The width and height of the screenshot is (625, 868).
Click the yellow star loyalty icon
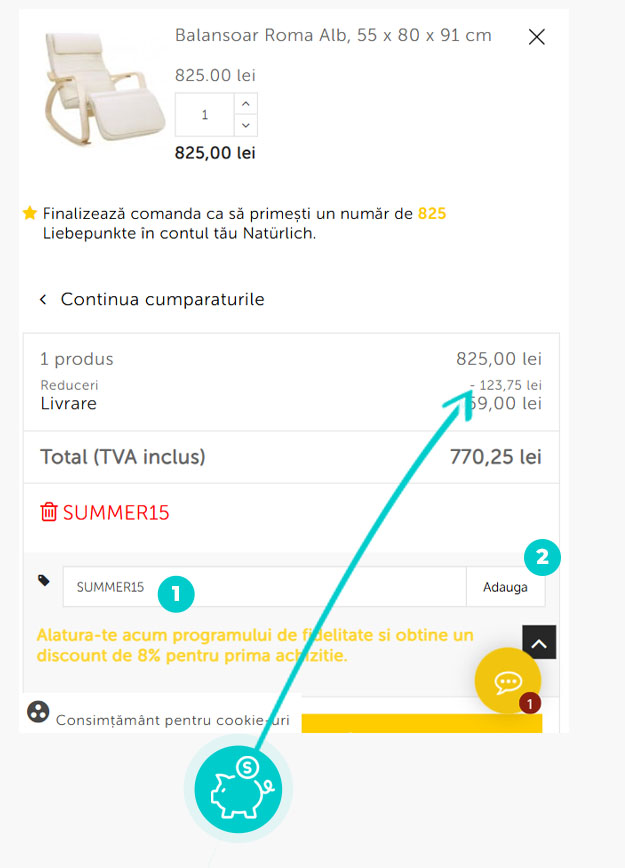30,213
